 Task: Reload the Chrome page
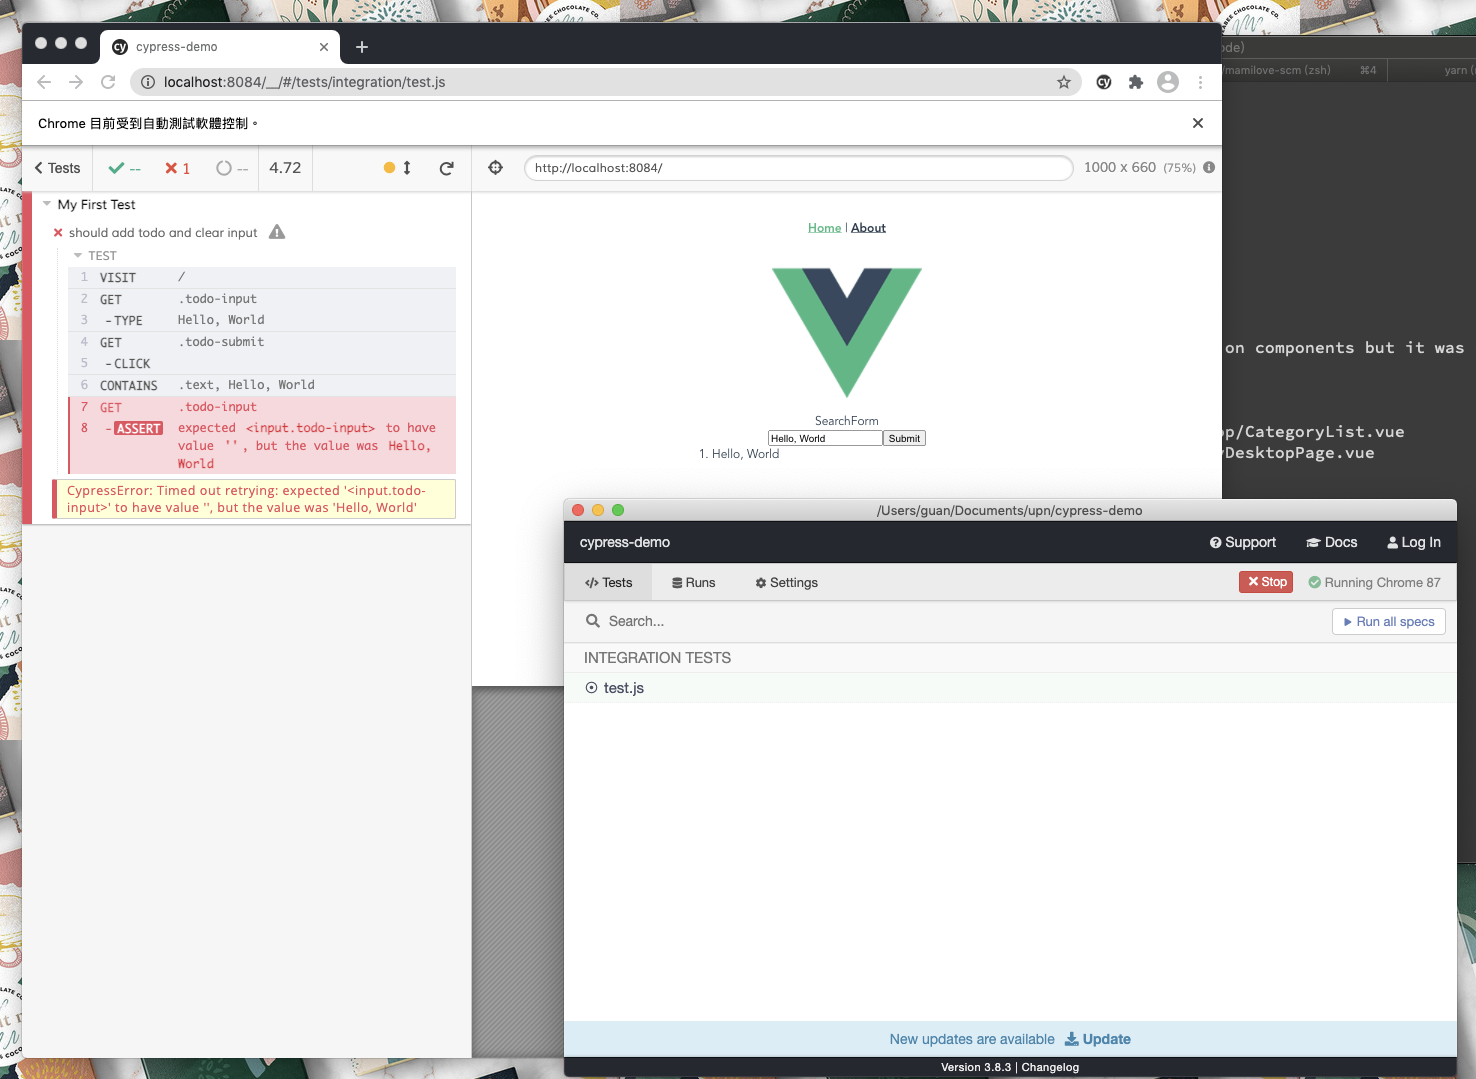pyautogui.click(x=108, y=82)
